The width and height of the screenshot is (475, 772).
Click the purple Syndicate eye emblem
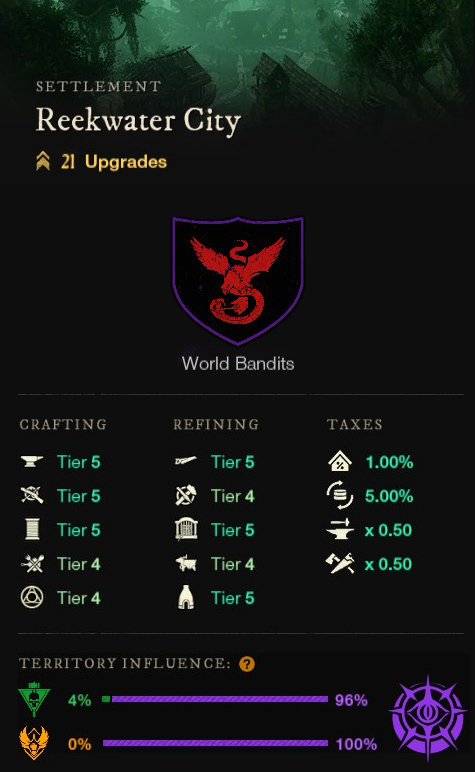[428, 718]
